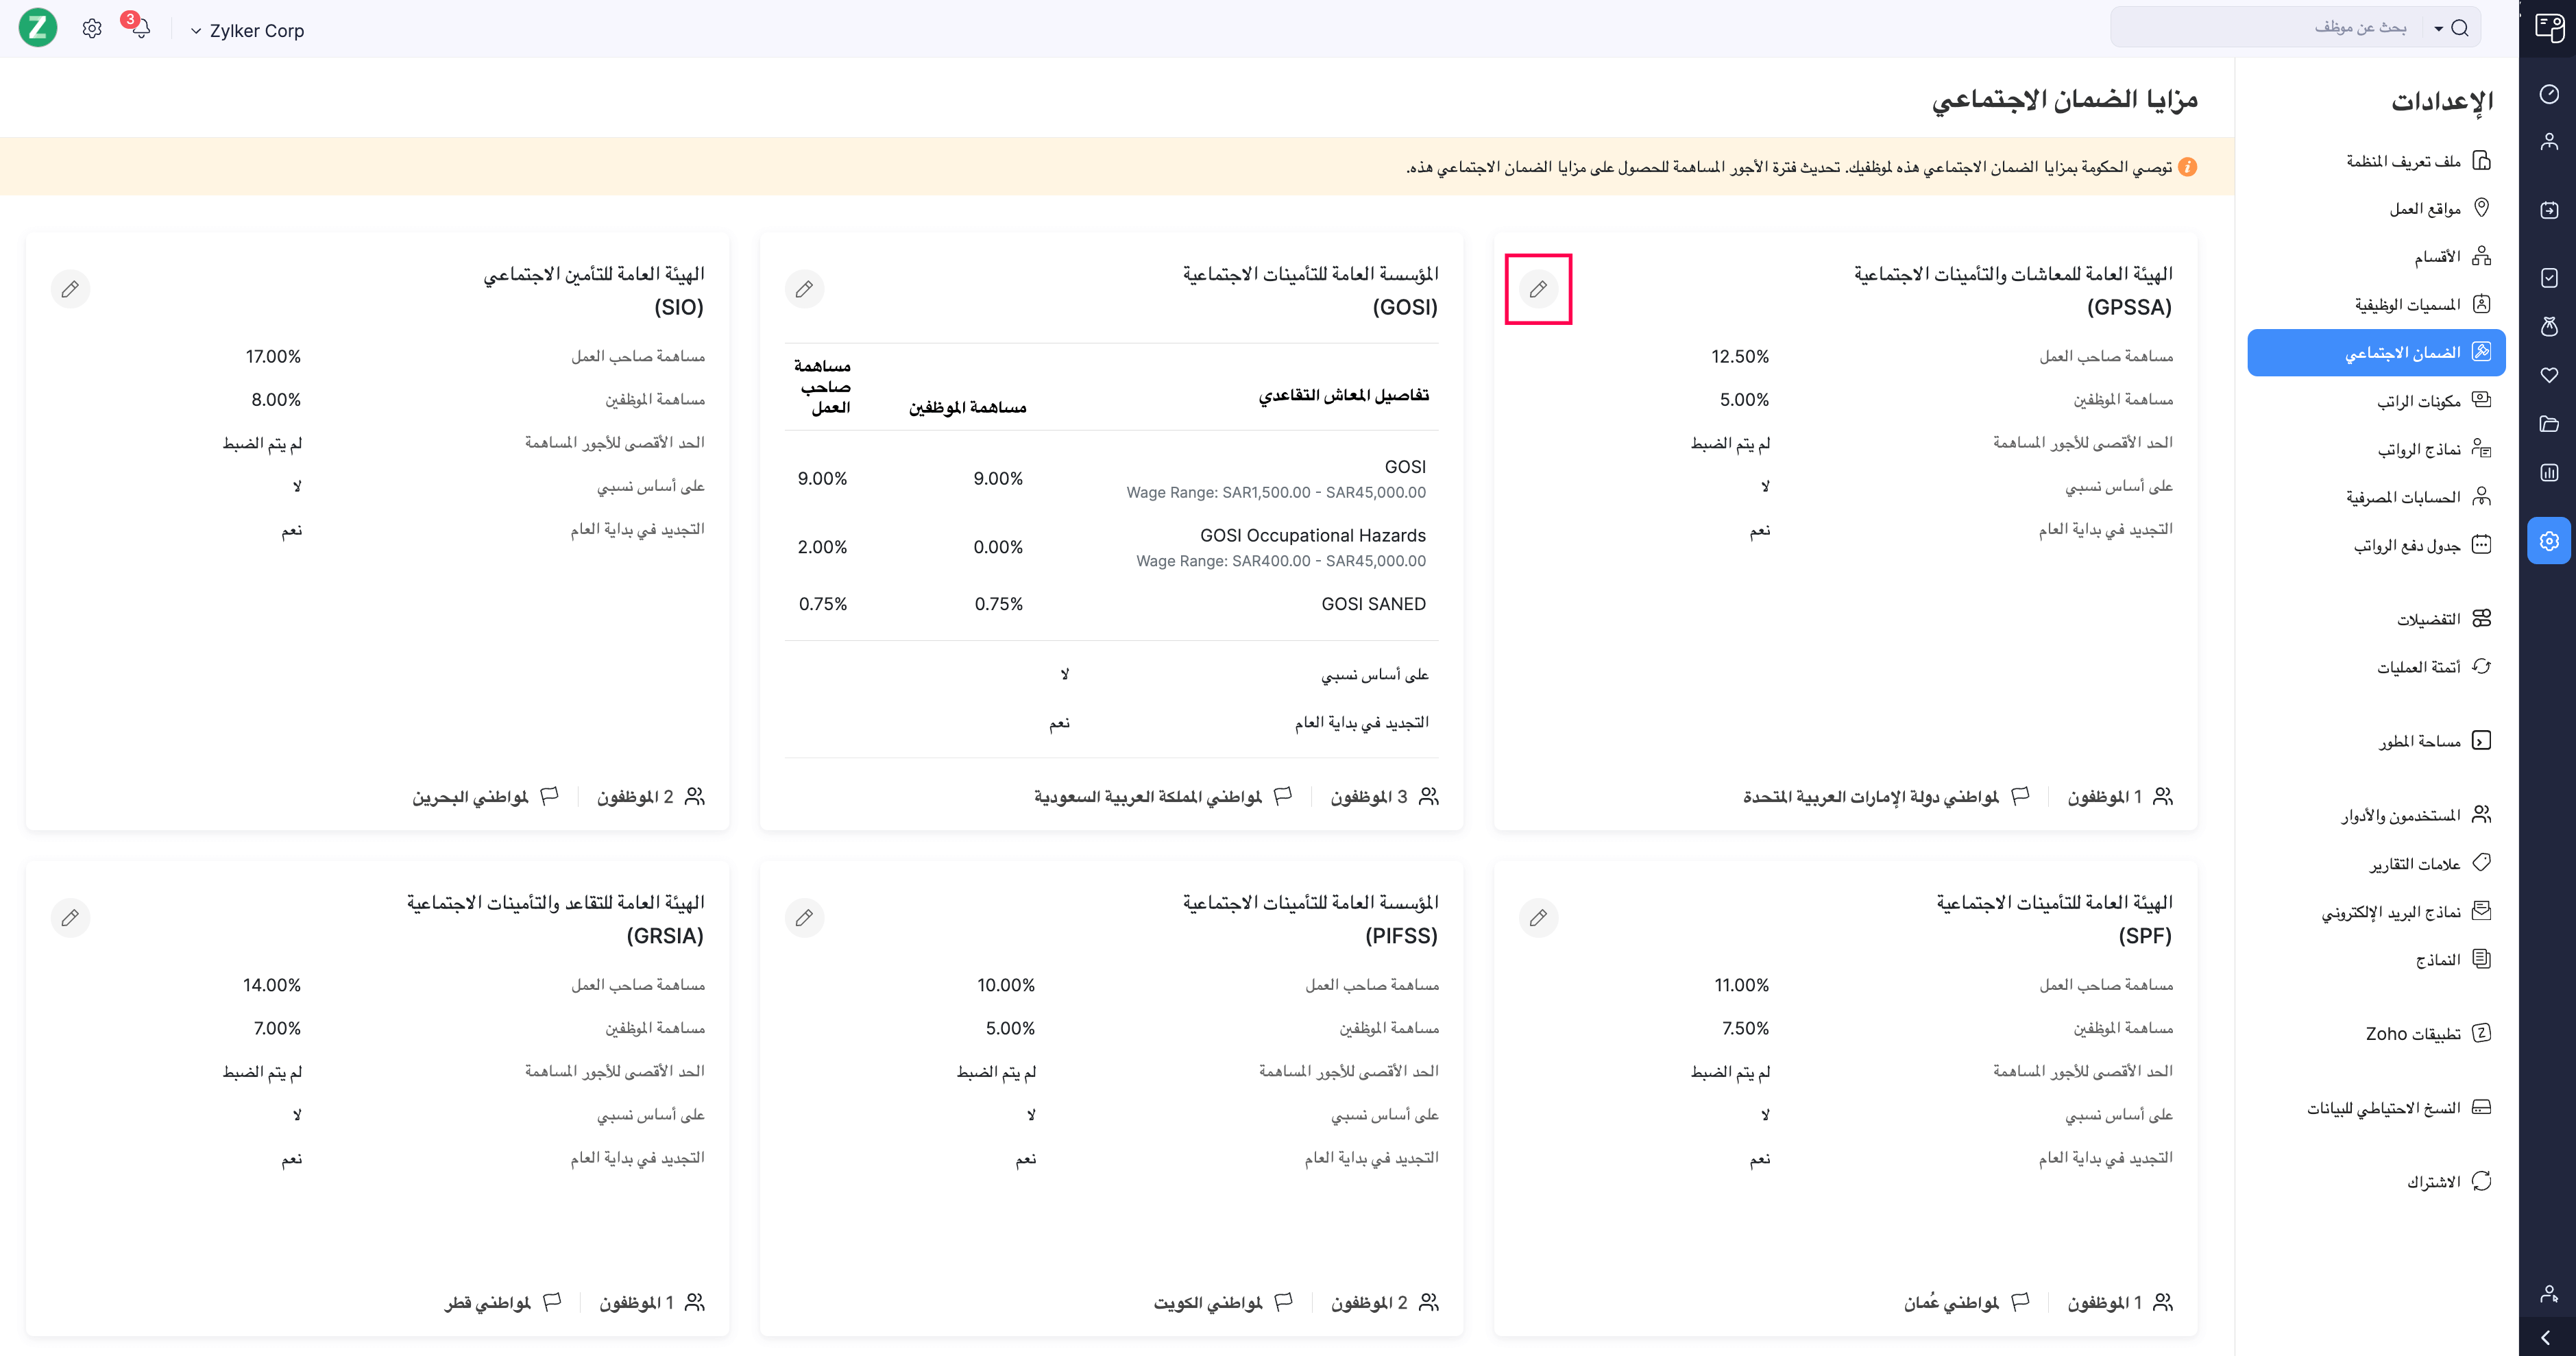This screenshot has width=2576, height=1356.
Task: Go to مواقع العمل settings page
Action: (x=2424, y=209)
